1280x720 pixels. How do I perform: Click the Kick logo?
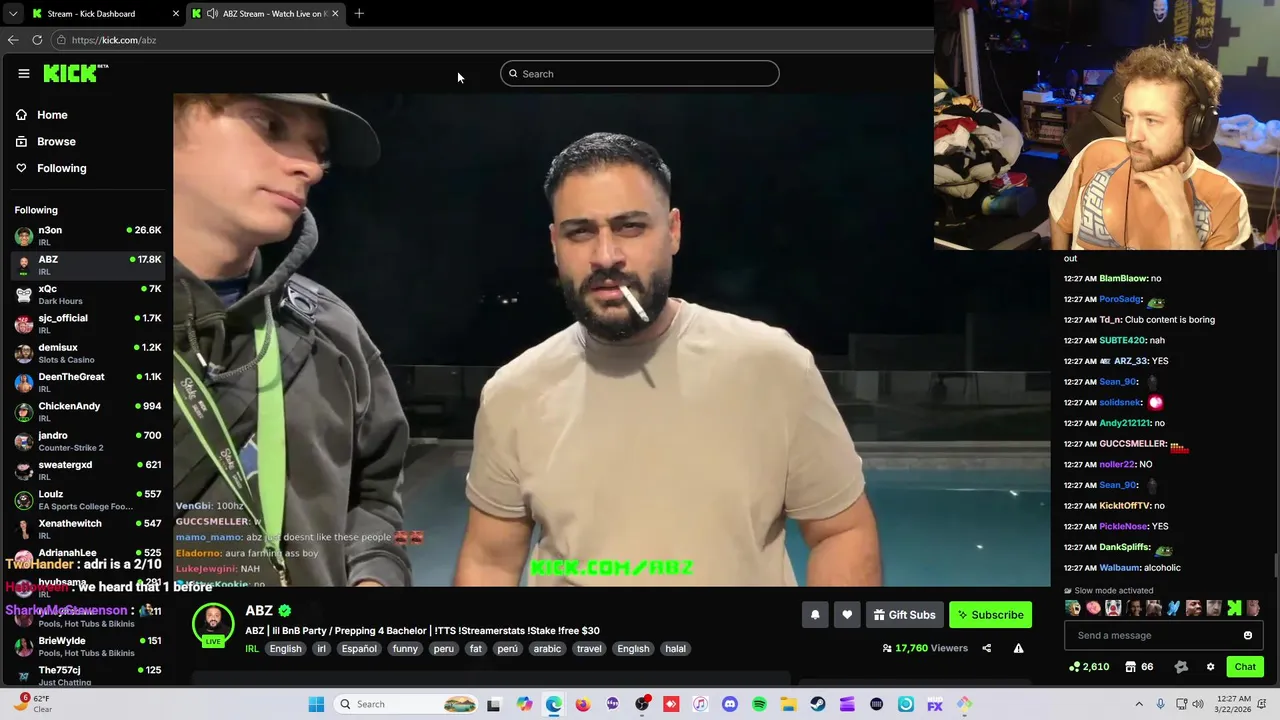coord(75,73)
